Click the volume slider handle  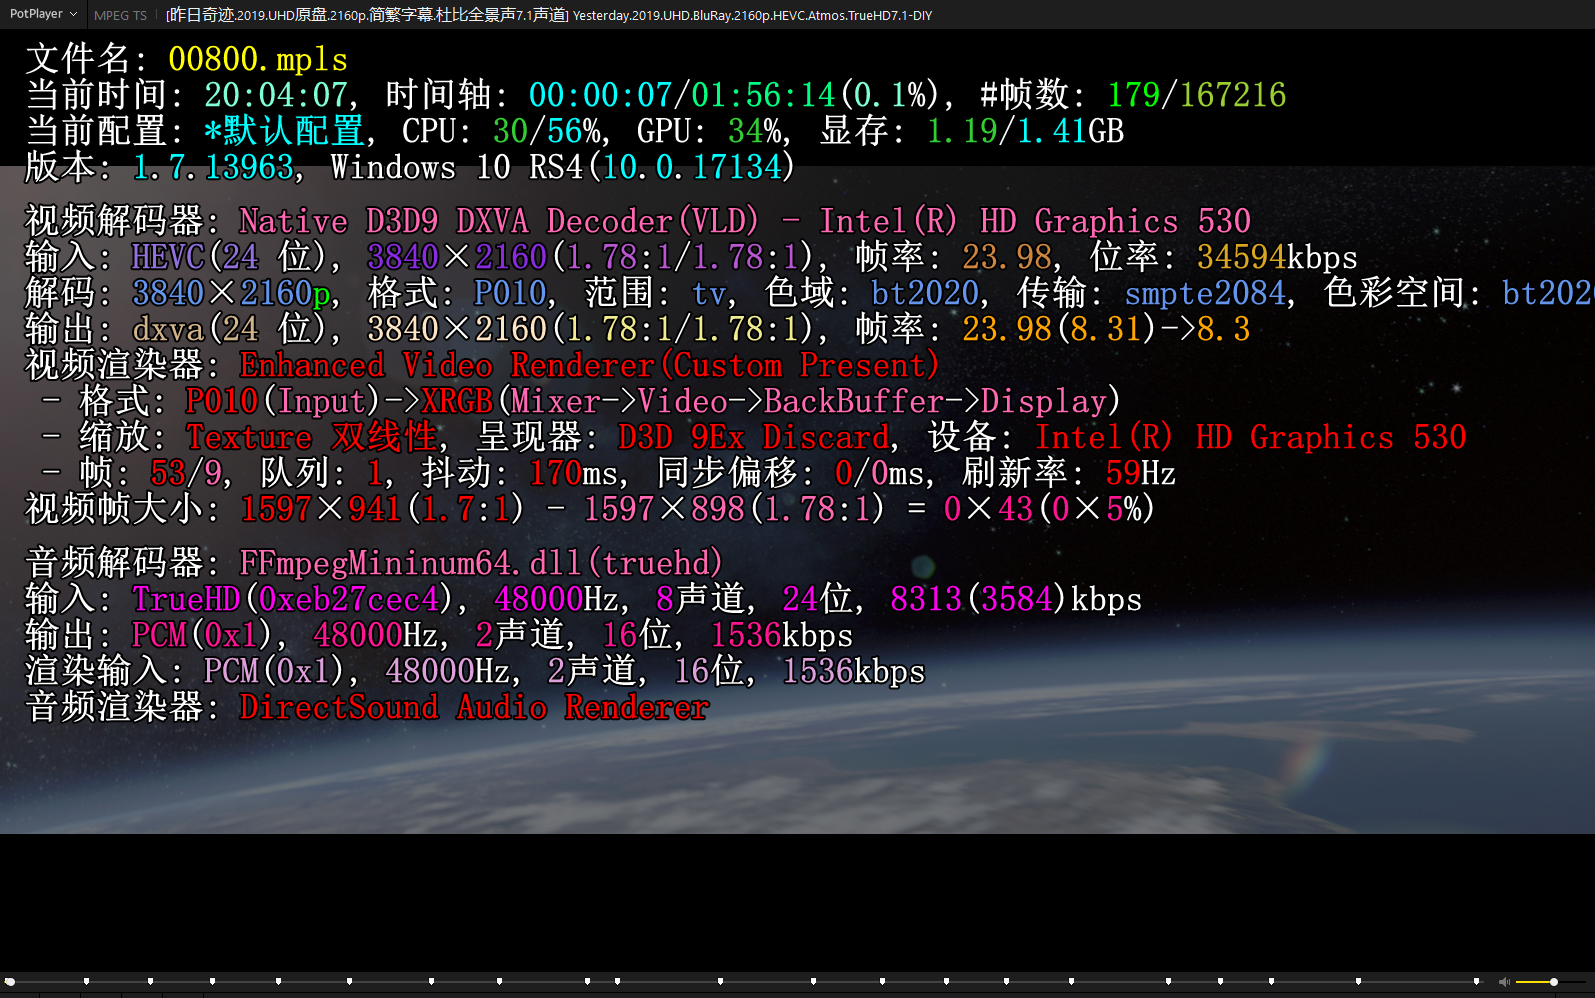(x=1553, y=982)
